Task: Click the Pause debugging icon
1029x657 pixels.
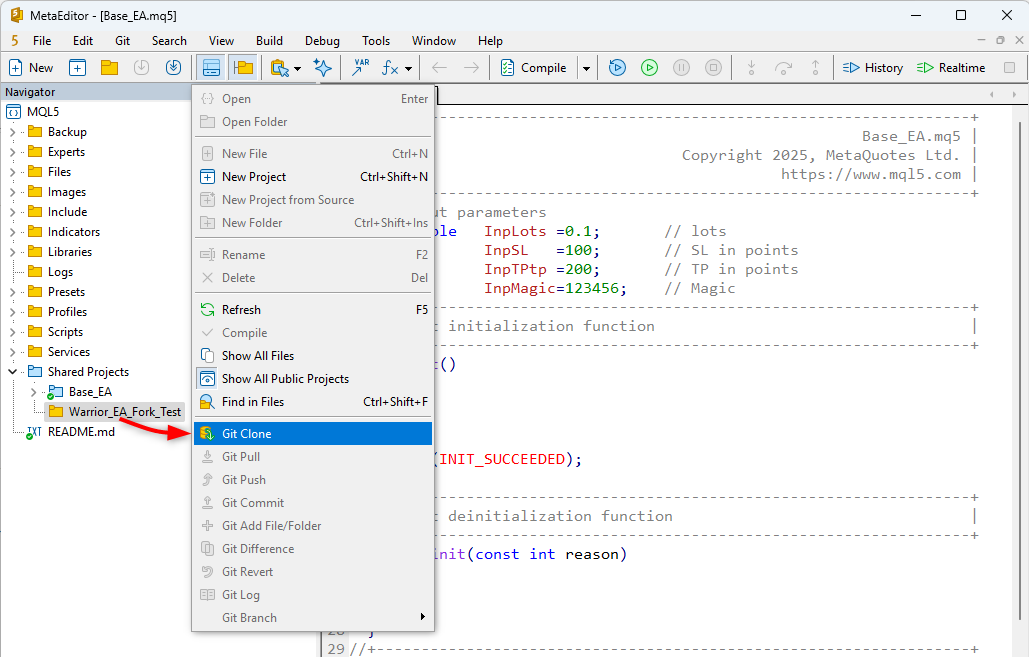Action: click(681, 68)
